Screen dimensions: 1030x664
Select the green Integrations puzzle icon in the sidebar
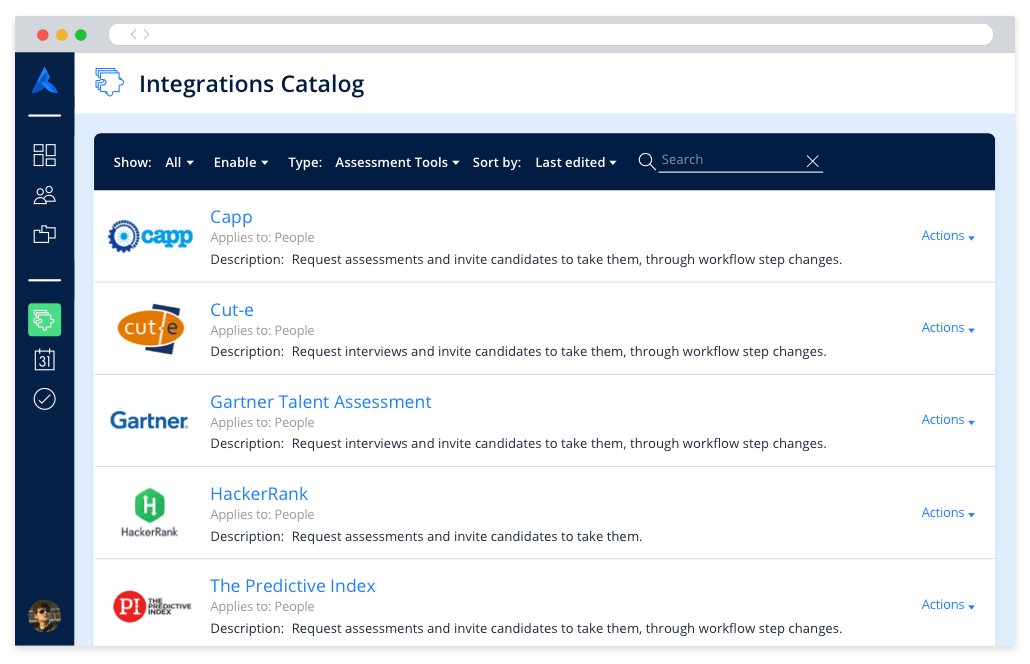[45, 320]
